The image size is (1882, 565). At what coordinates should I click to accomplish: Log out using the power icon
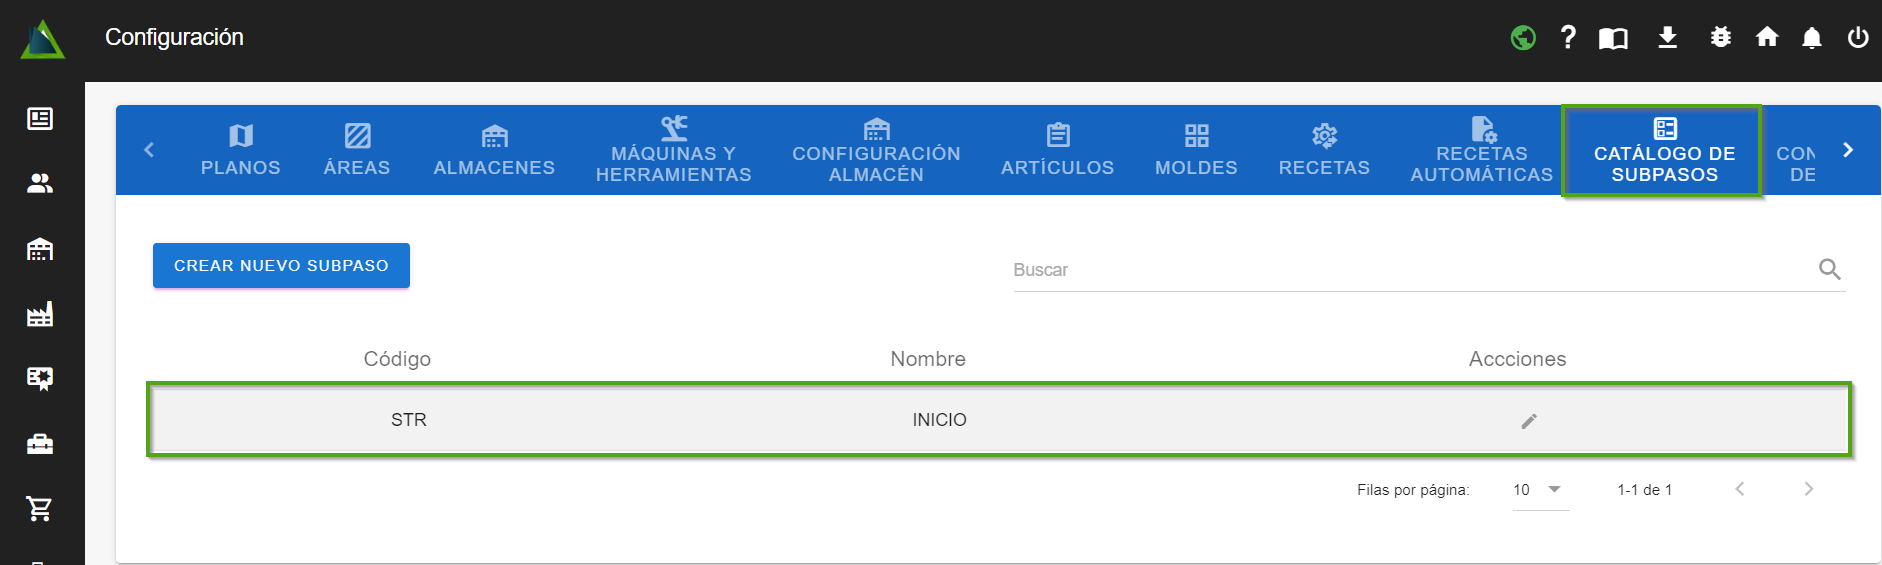(1858, 38)
